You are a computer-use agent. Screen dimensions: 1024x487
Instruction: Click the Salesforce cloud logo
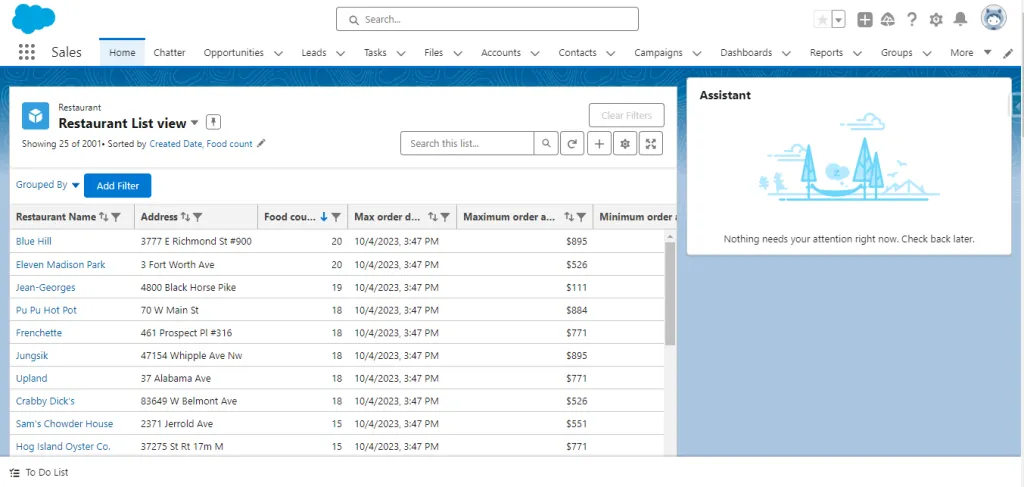click(x=33, y=18)
